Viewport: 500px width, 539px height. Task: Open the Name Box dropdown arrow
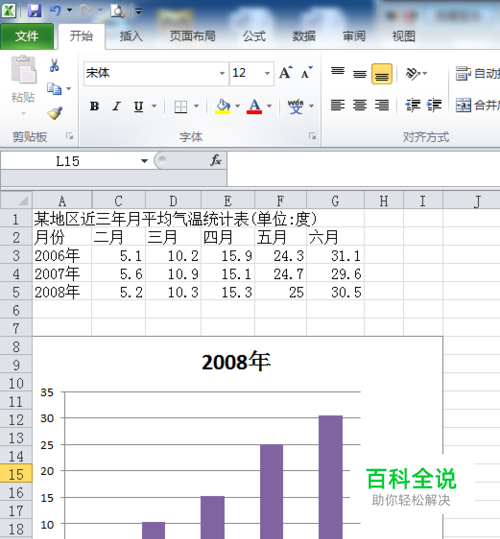[144, 161]
